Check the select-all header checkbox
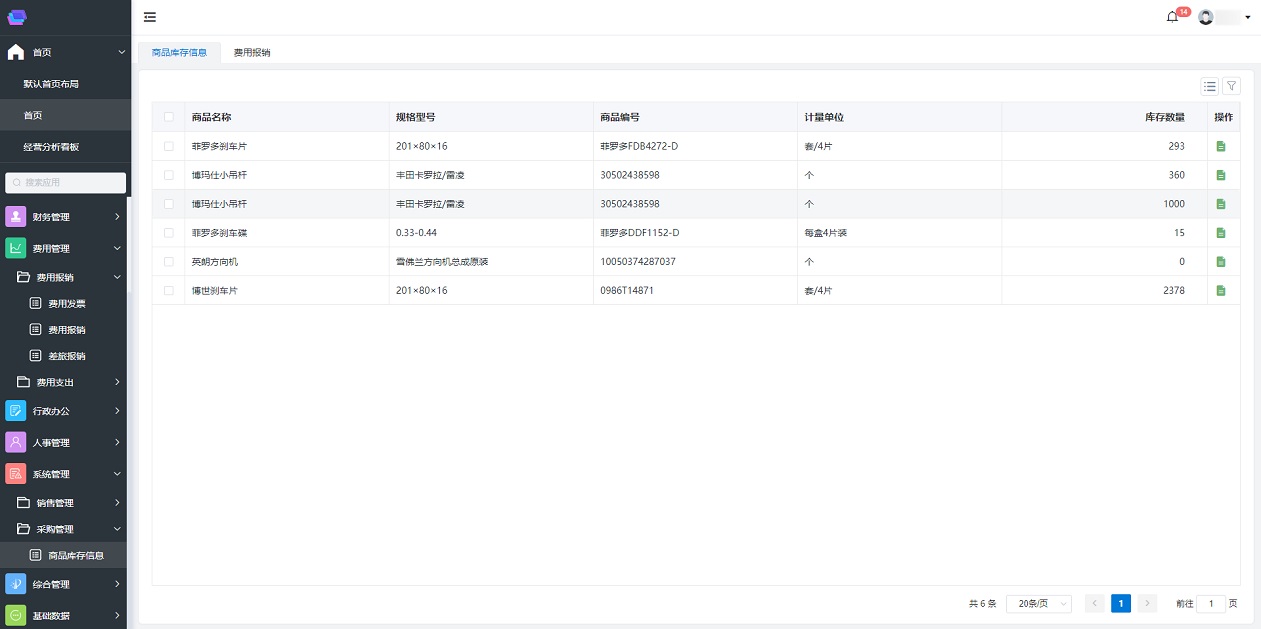This screenshot has width=1261, height=629. [169, 117]
